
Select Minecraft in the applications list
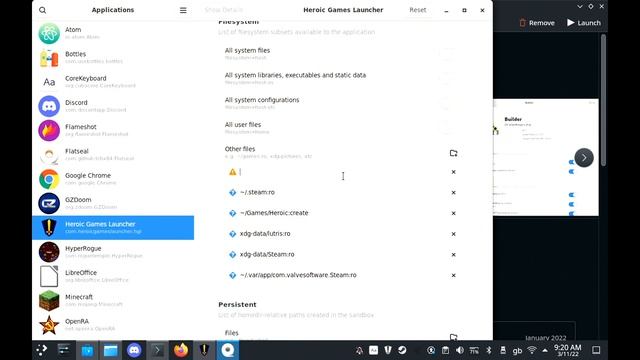click(113, 300)
